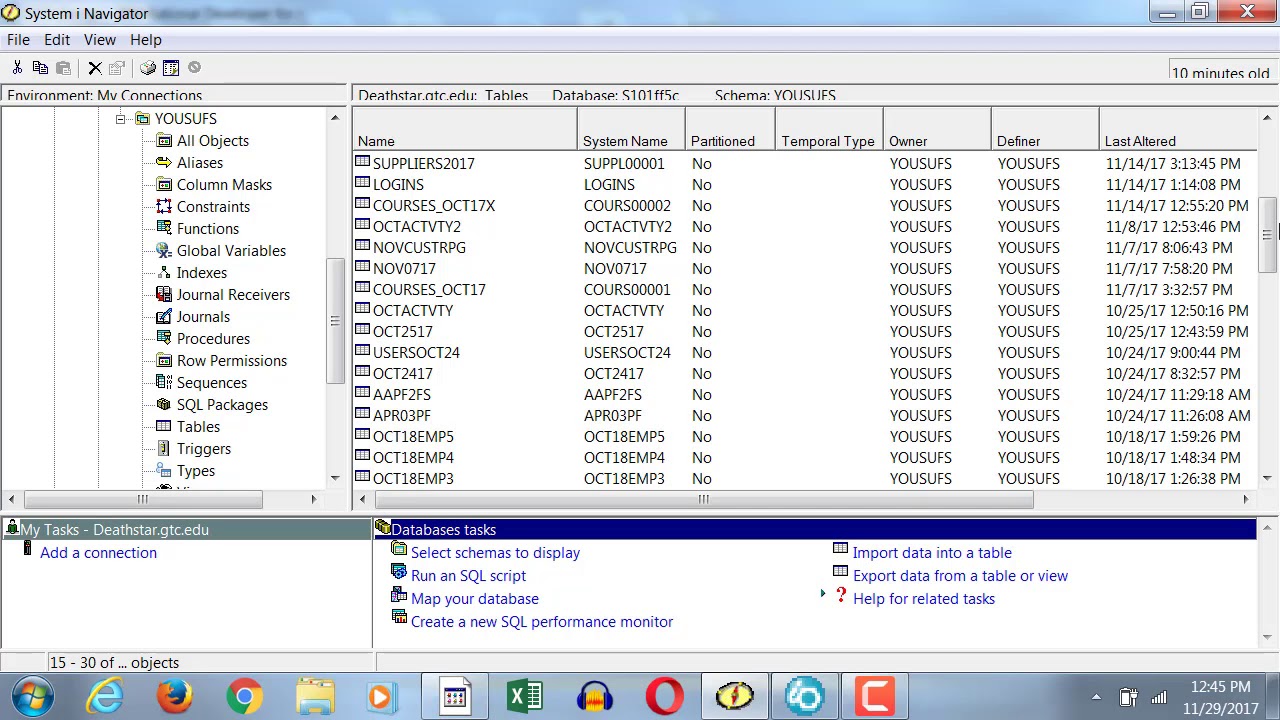
Task: Click the Refresh toolbar icon next to Print
Action: point(171,68)
